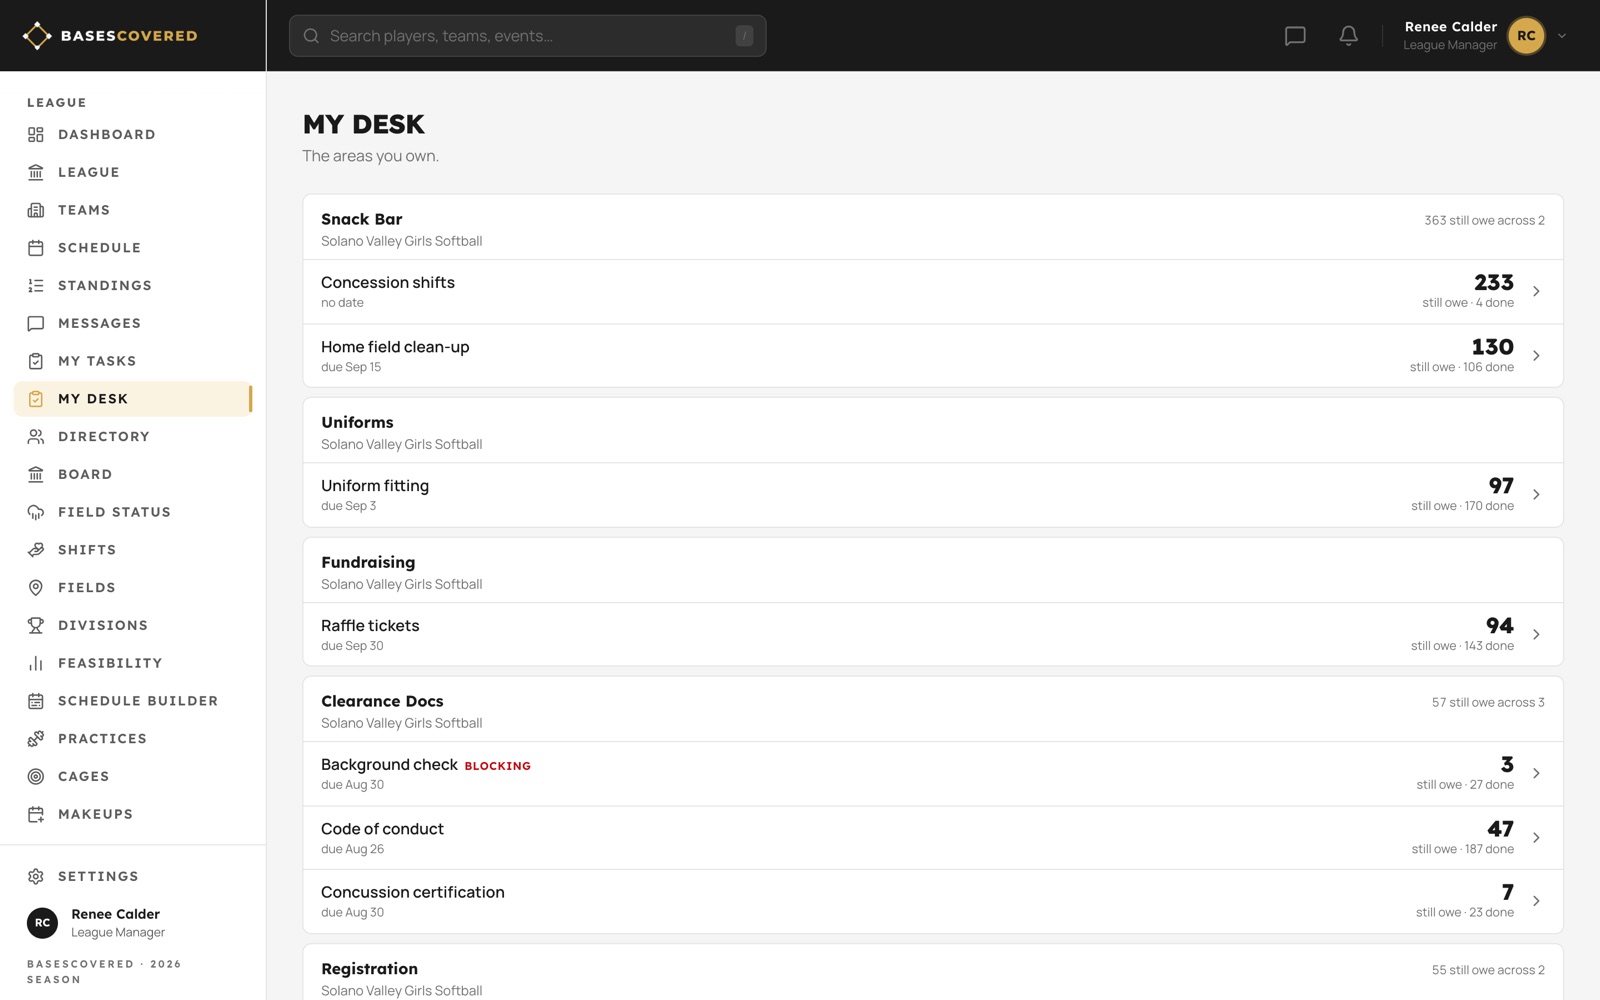This screenshot has height=1000, width=1600.
Task: Click the Dashboard grid icon
Action: pos(36,135)
